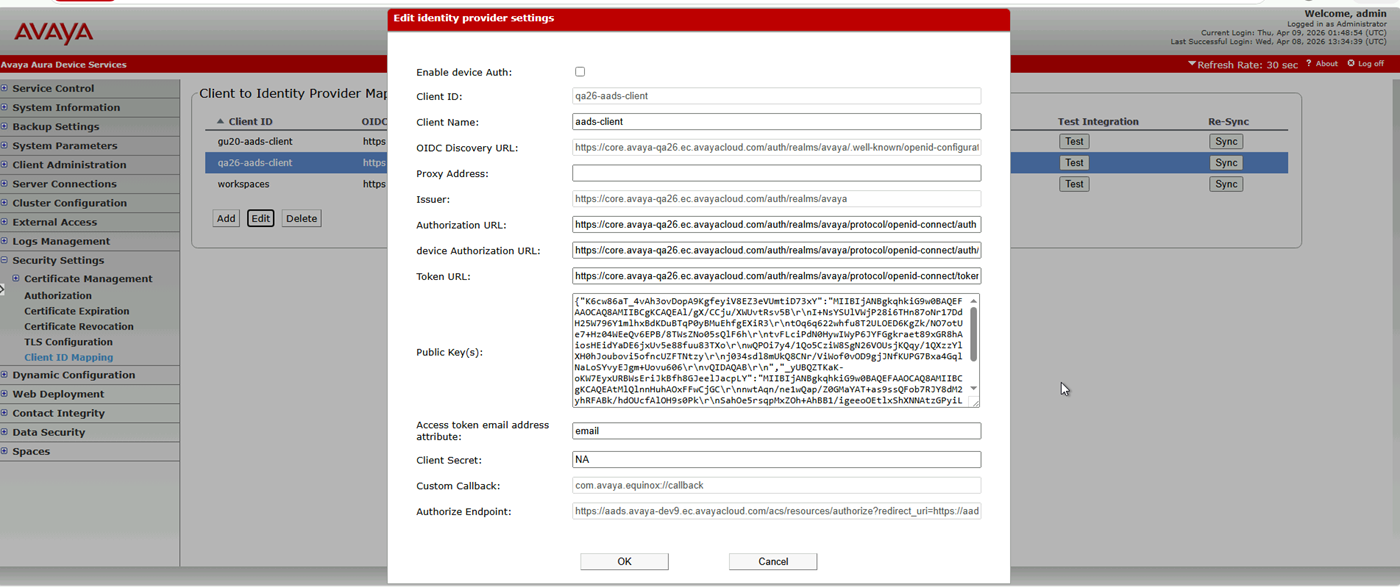Screen dimensions: 1400x587
Task: Click the Public Key(s) scroll down arrow
Action: (x=974, y=389)
